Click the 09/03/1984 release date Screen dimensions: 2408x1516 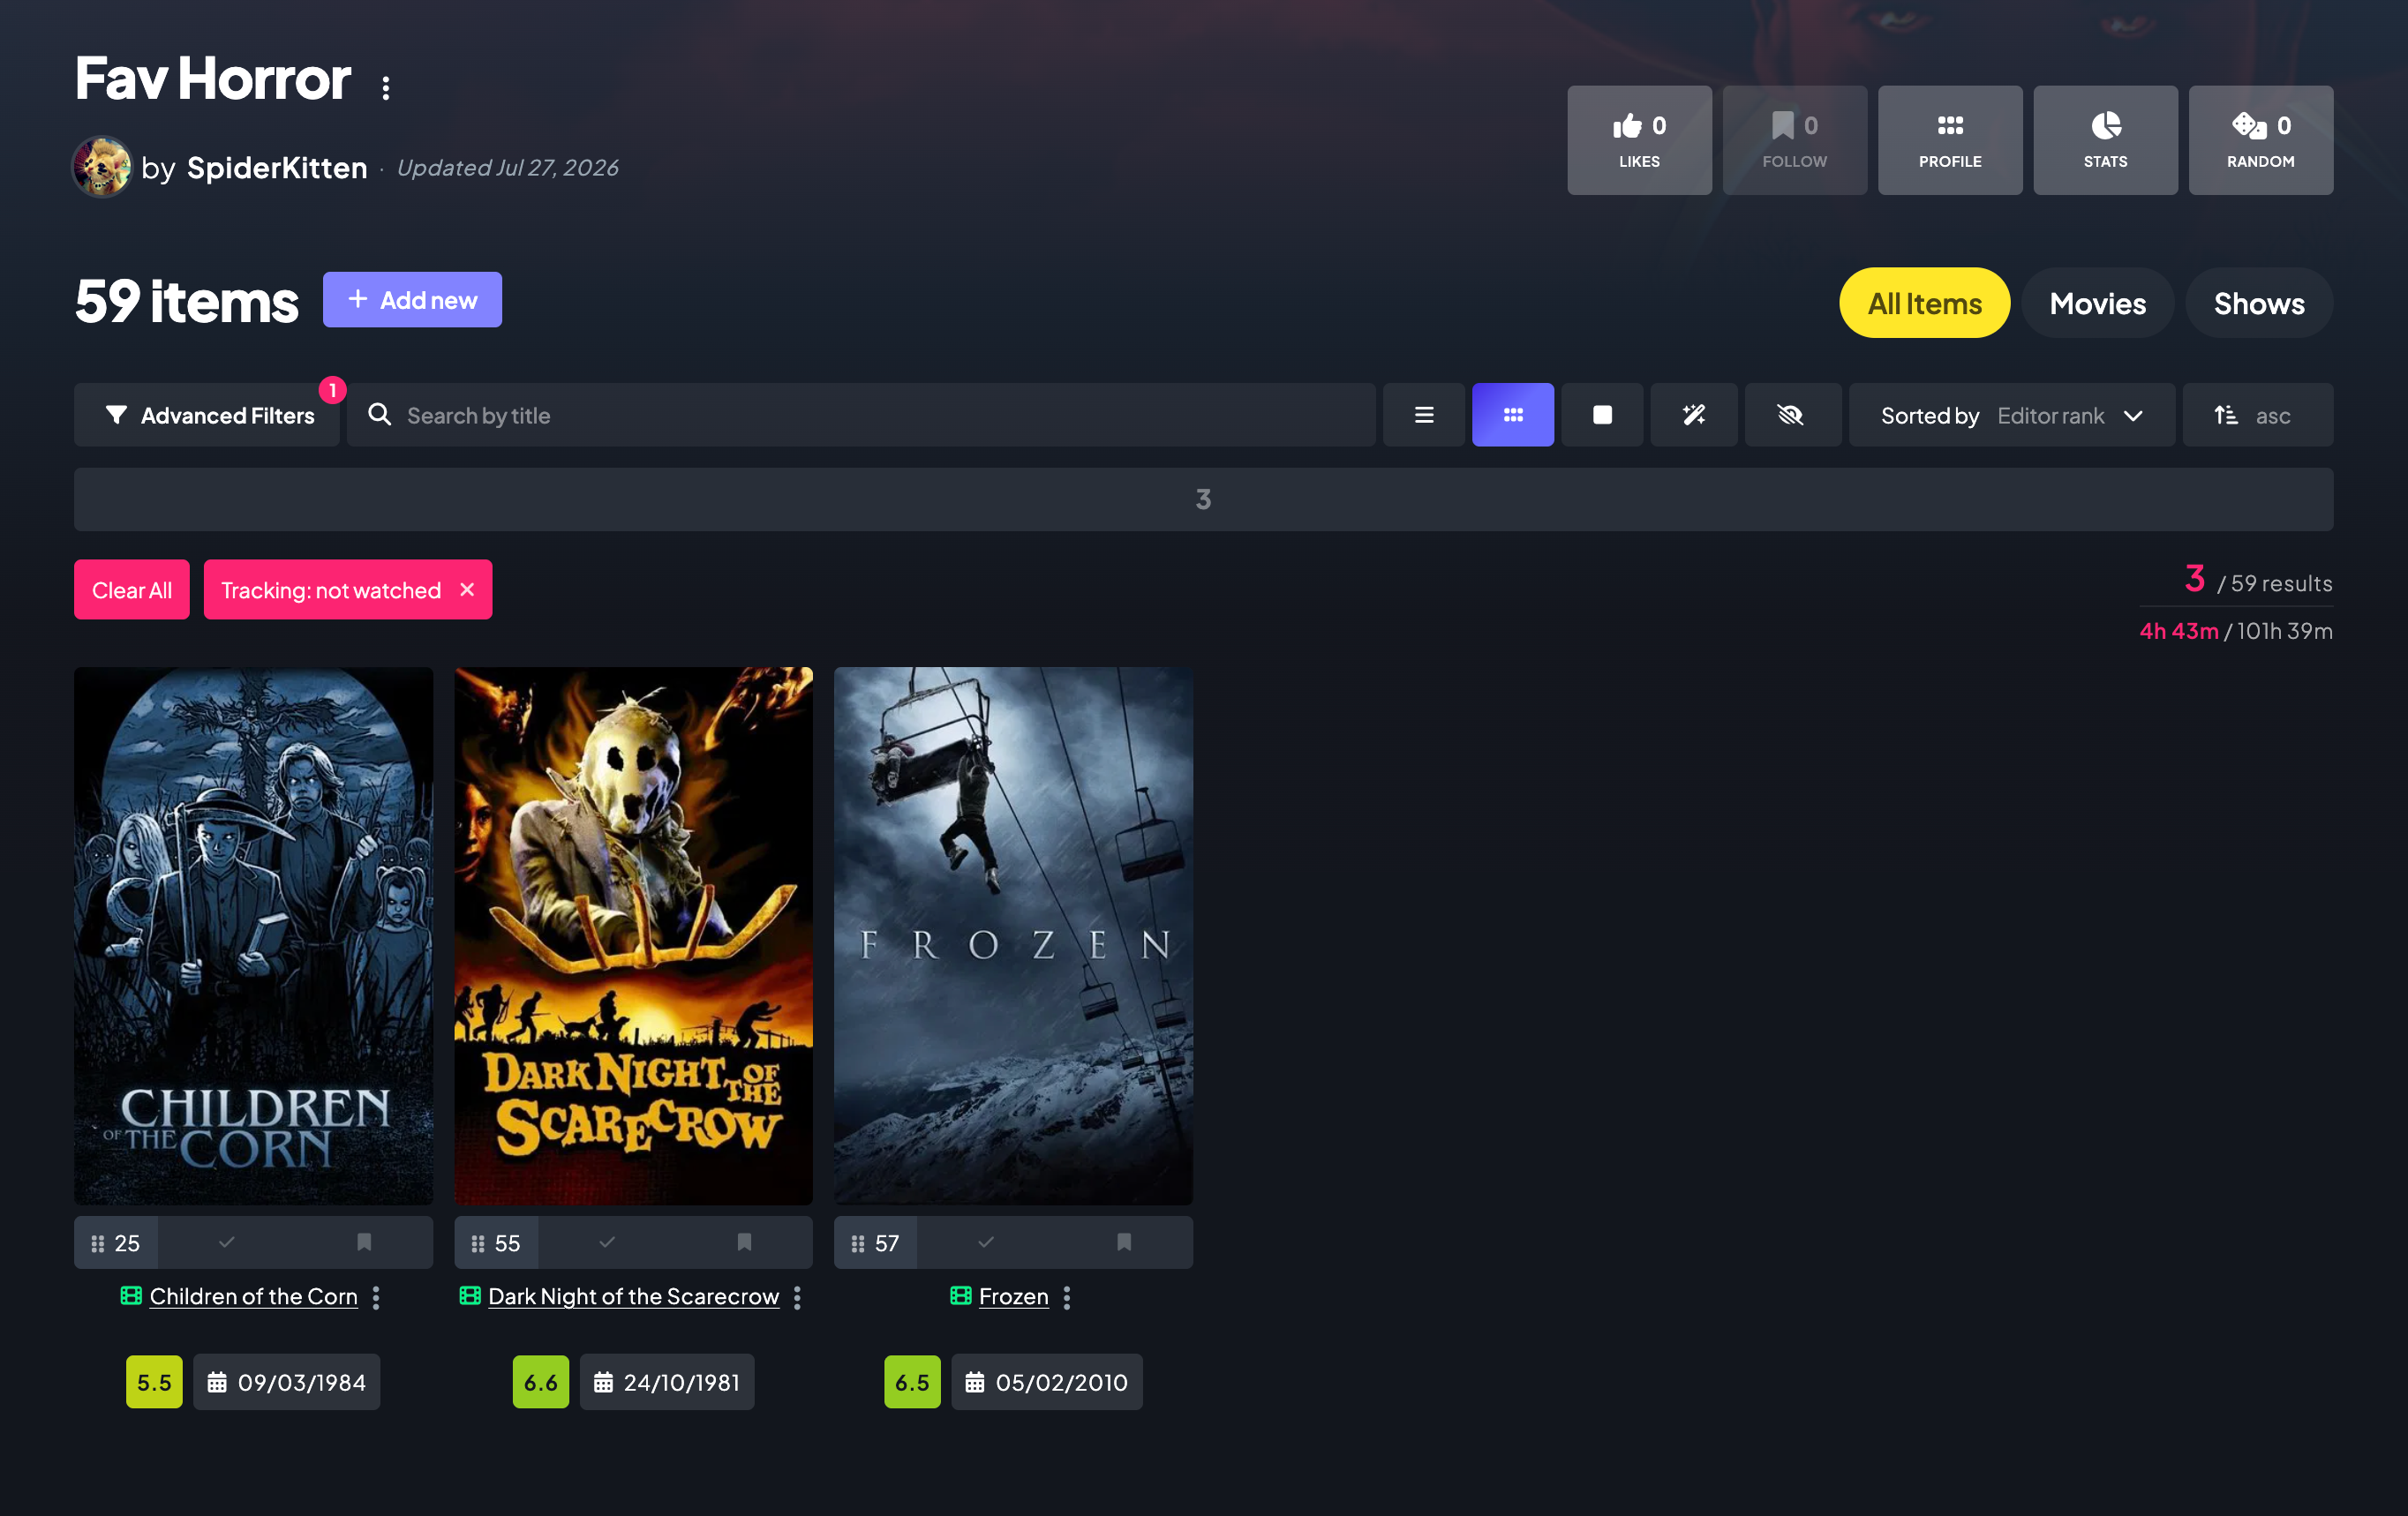tap(287, 1382)
